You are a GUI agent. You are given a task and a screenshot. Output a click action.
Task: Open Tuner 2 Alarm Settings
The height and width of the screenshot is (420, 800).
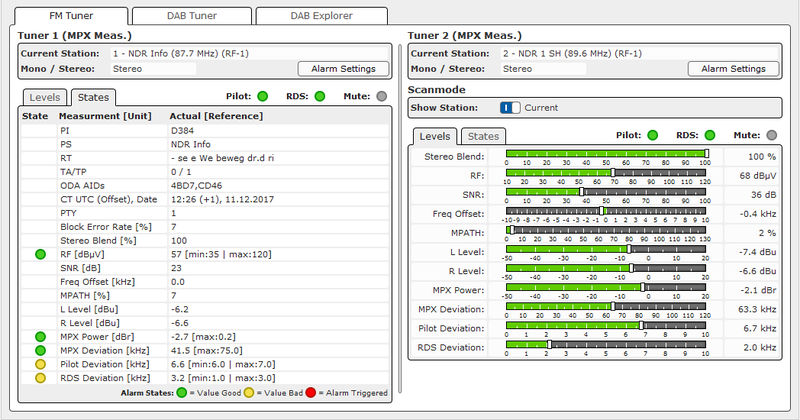click(733, 69)
